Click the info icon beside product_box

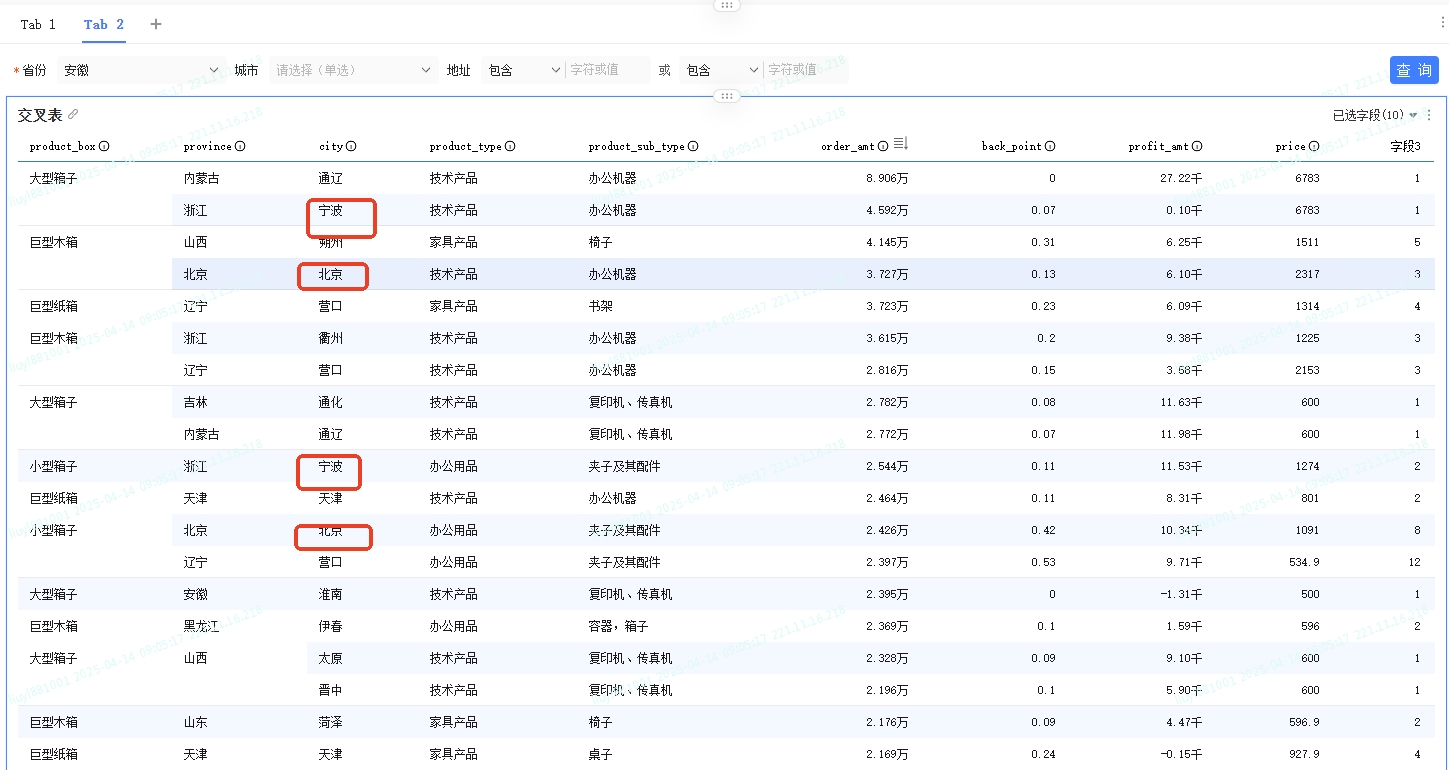pos(104,146)
